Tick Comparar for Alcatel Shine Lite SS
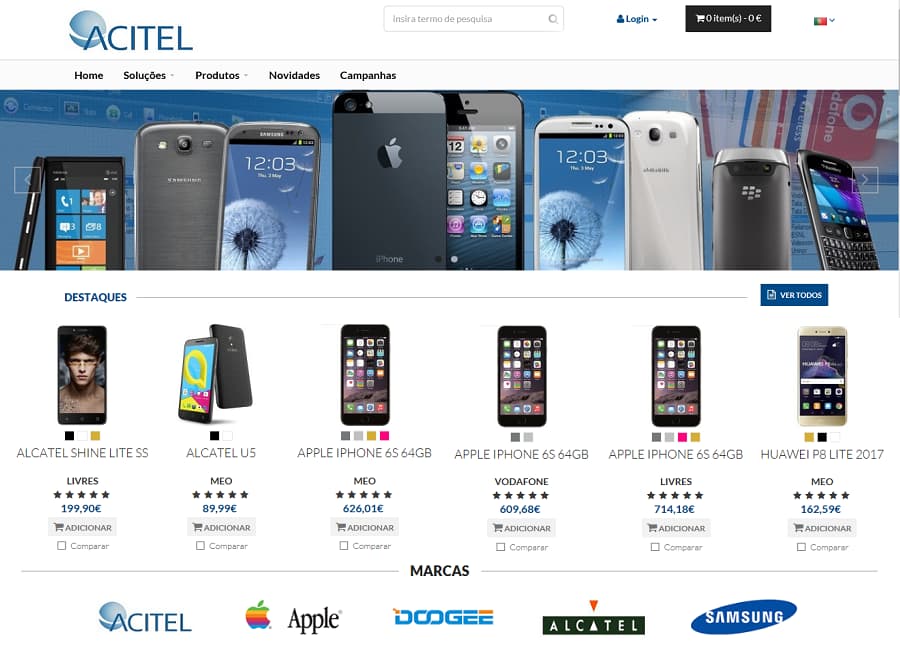Image resolution: width=900 pixels, height=648 pixels. coord(61,546)
